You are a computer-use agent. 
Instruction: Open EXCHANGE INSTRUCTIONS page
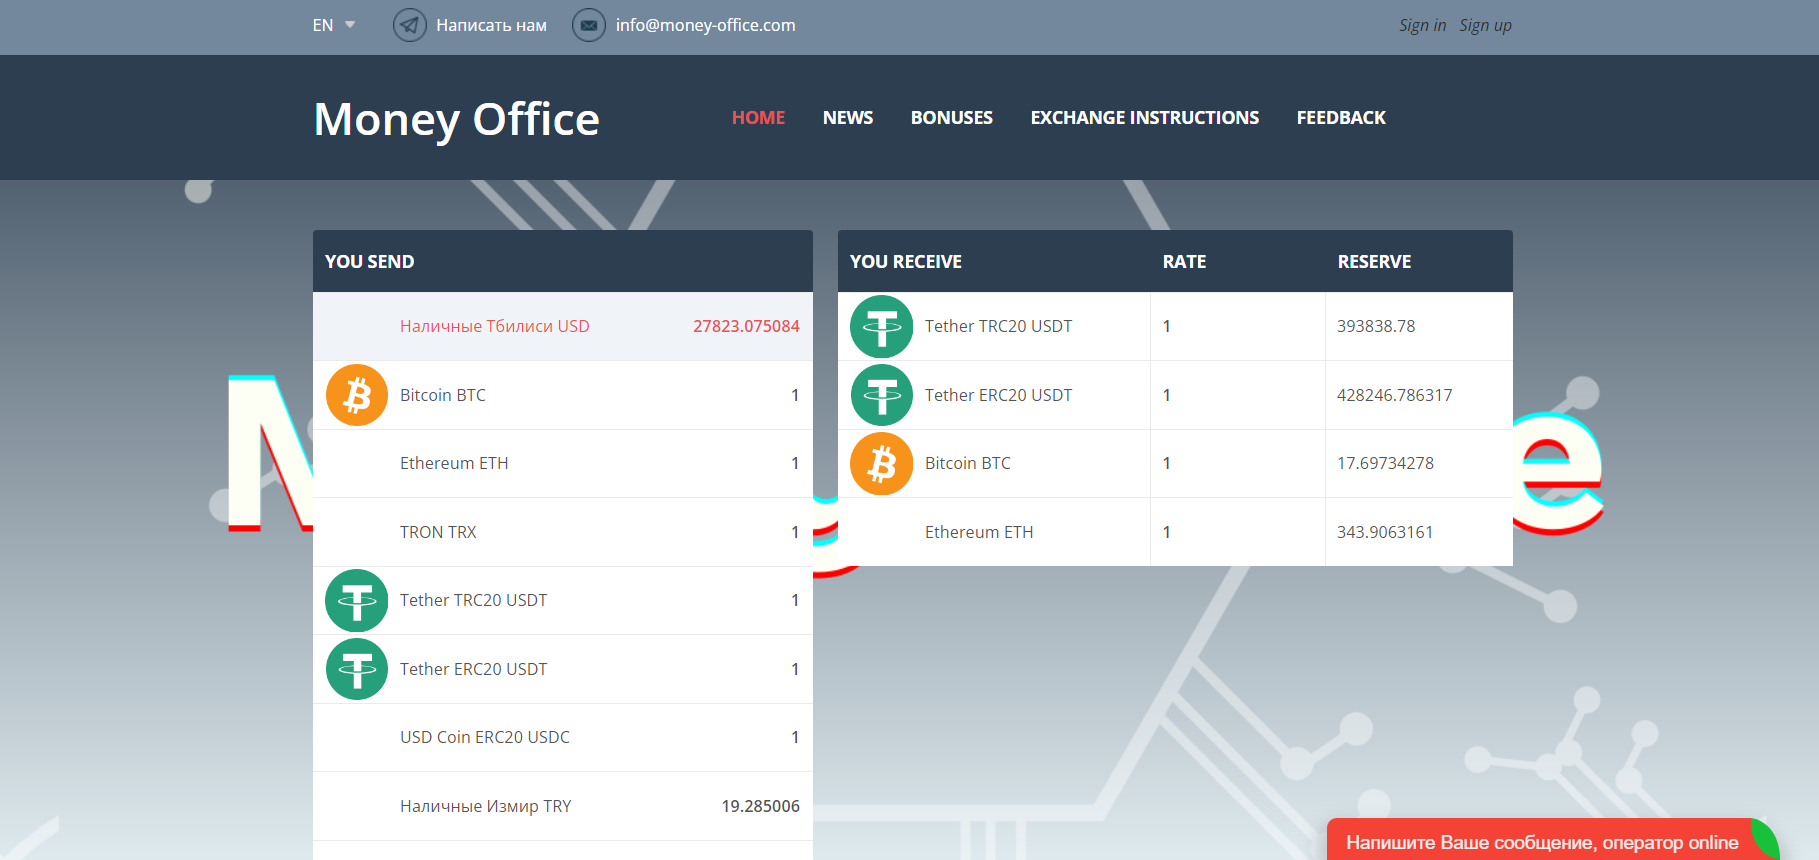1144,118
